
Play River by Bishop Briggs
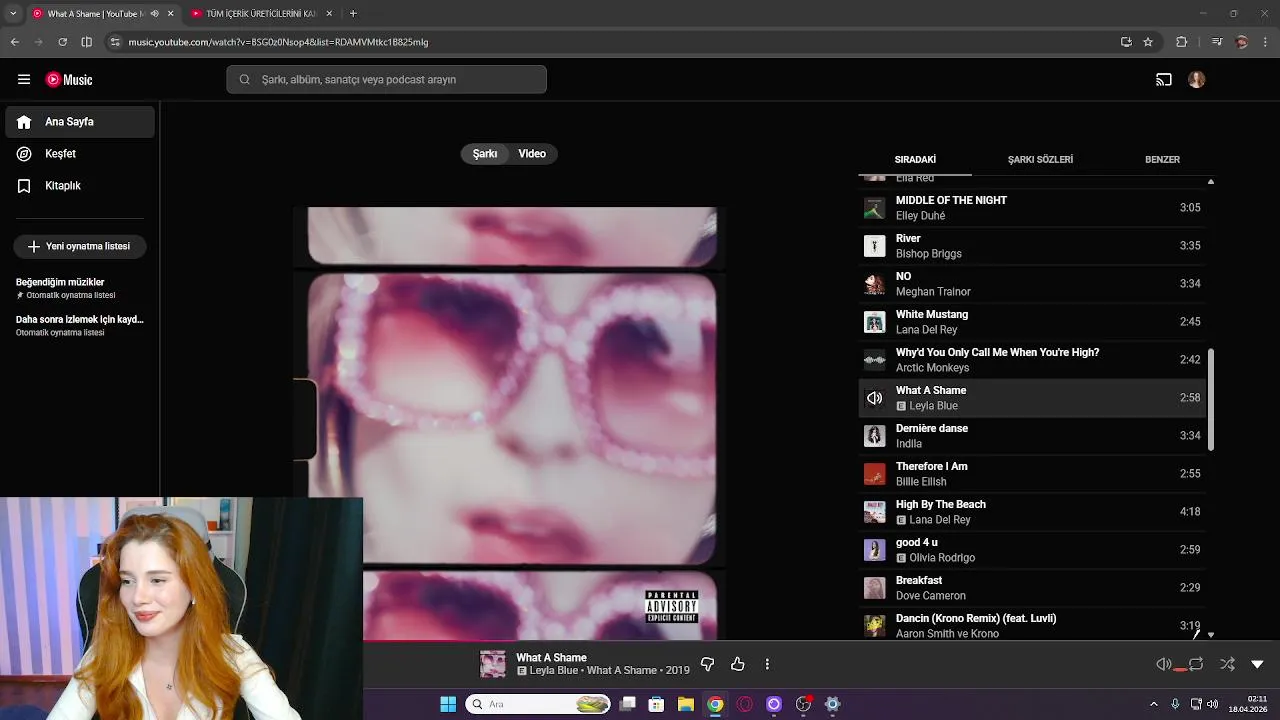point(1032,246)
